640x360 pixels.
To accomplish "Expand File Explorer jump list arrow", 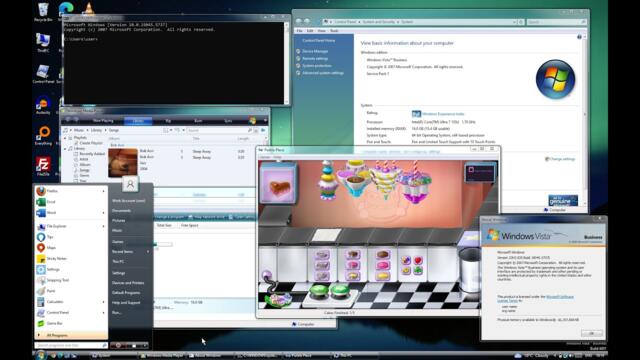I will (103, 226).
